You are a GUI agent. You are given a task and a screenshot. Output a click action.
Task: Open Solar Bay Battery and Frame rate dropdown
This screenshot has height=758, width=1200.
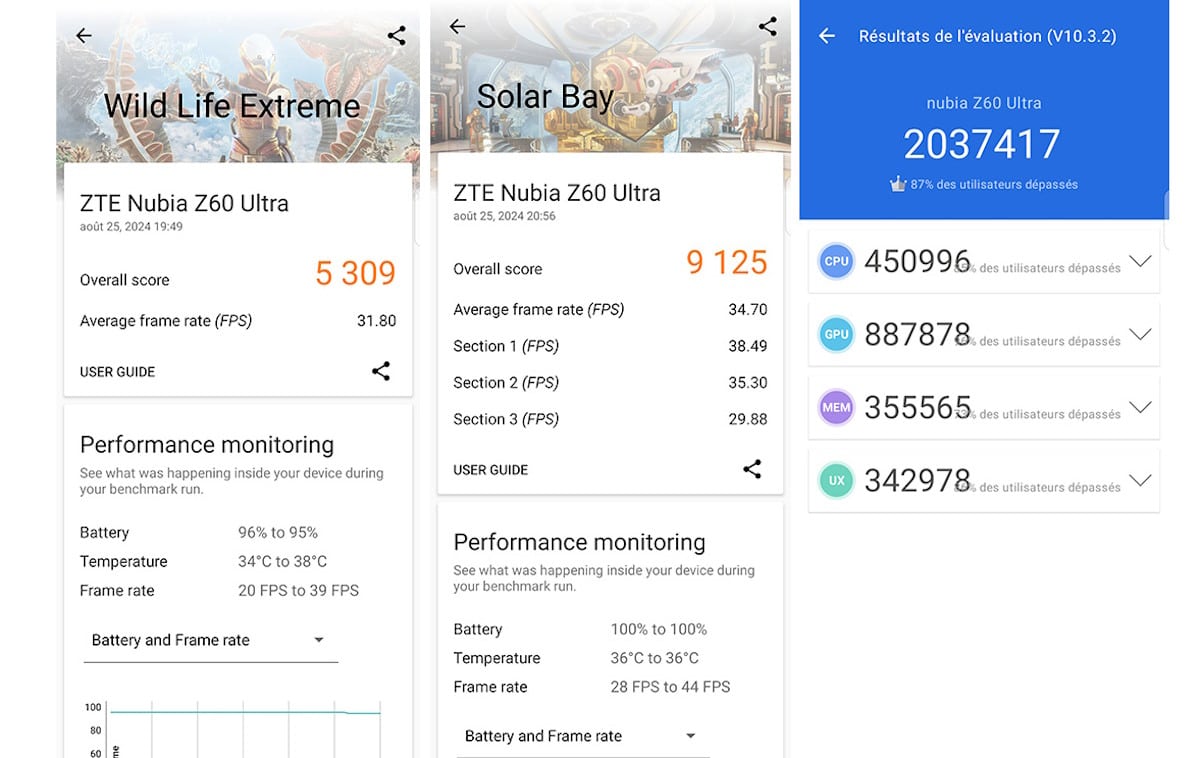coord(583,737)
